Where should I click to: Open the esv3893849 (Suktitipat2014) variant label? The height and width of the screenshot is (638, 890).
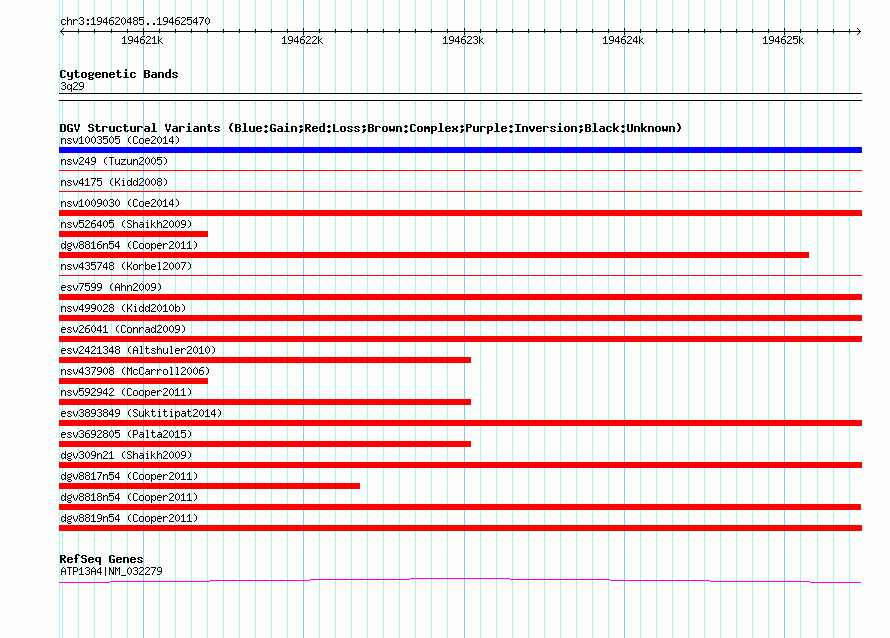pyautogui.click(x=141, y=413)
